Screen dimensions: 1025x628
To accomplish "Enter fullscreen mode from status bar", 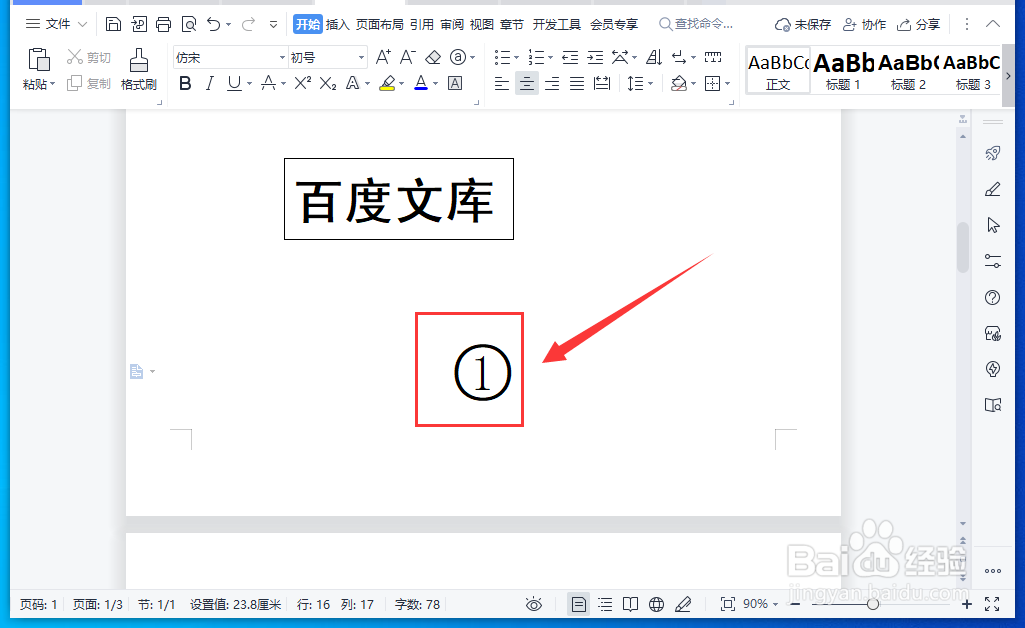I will (992, 604).
